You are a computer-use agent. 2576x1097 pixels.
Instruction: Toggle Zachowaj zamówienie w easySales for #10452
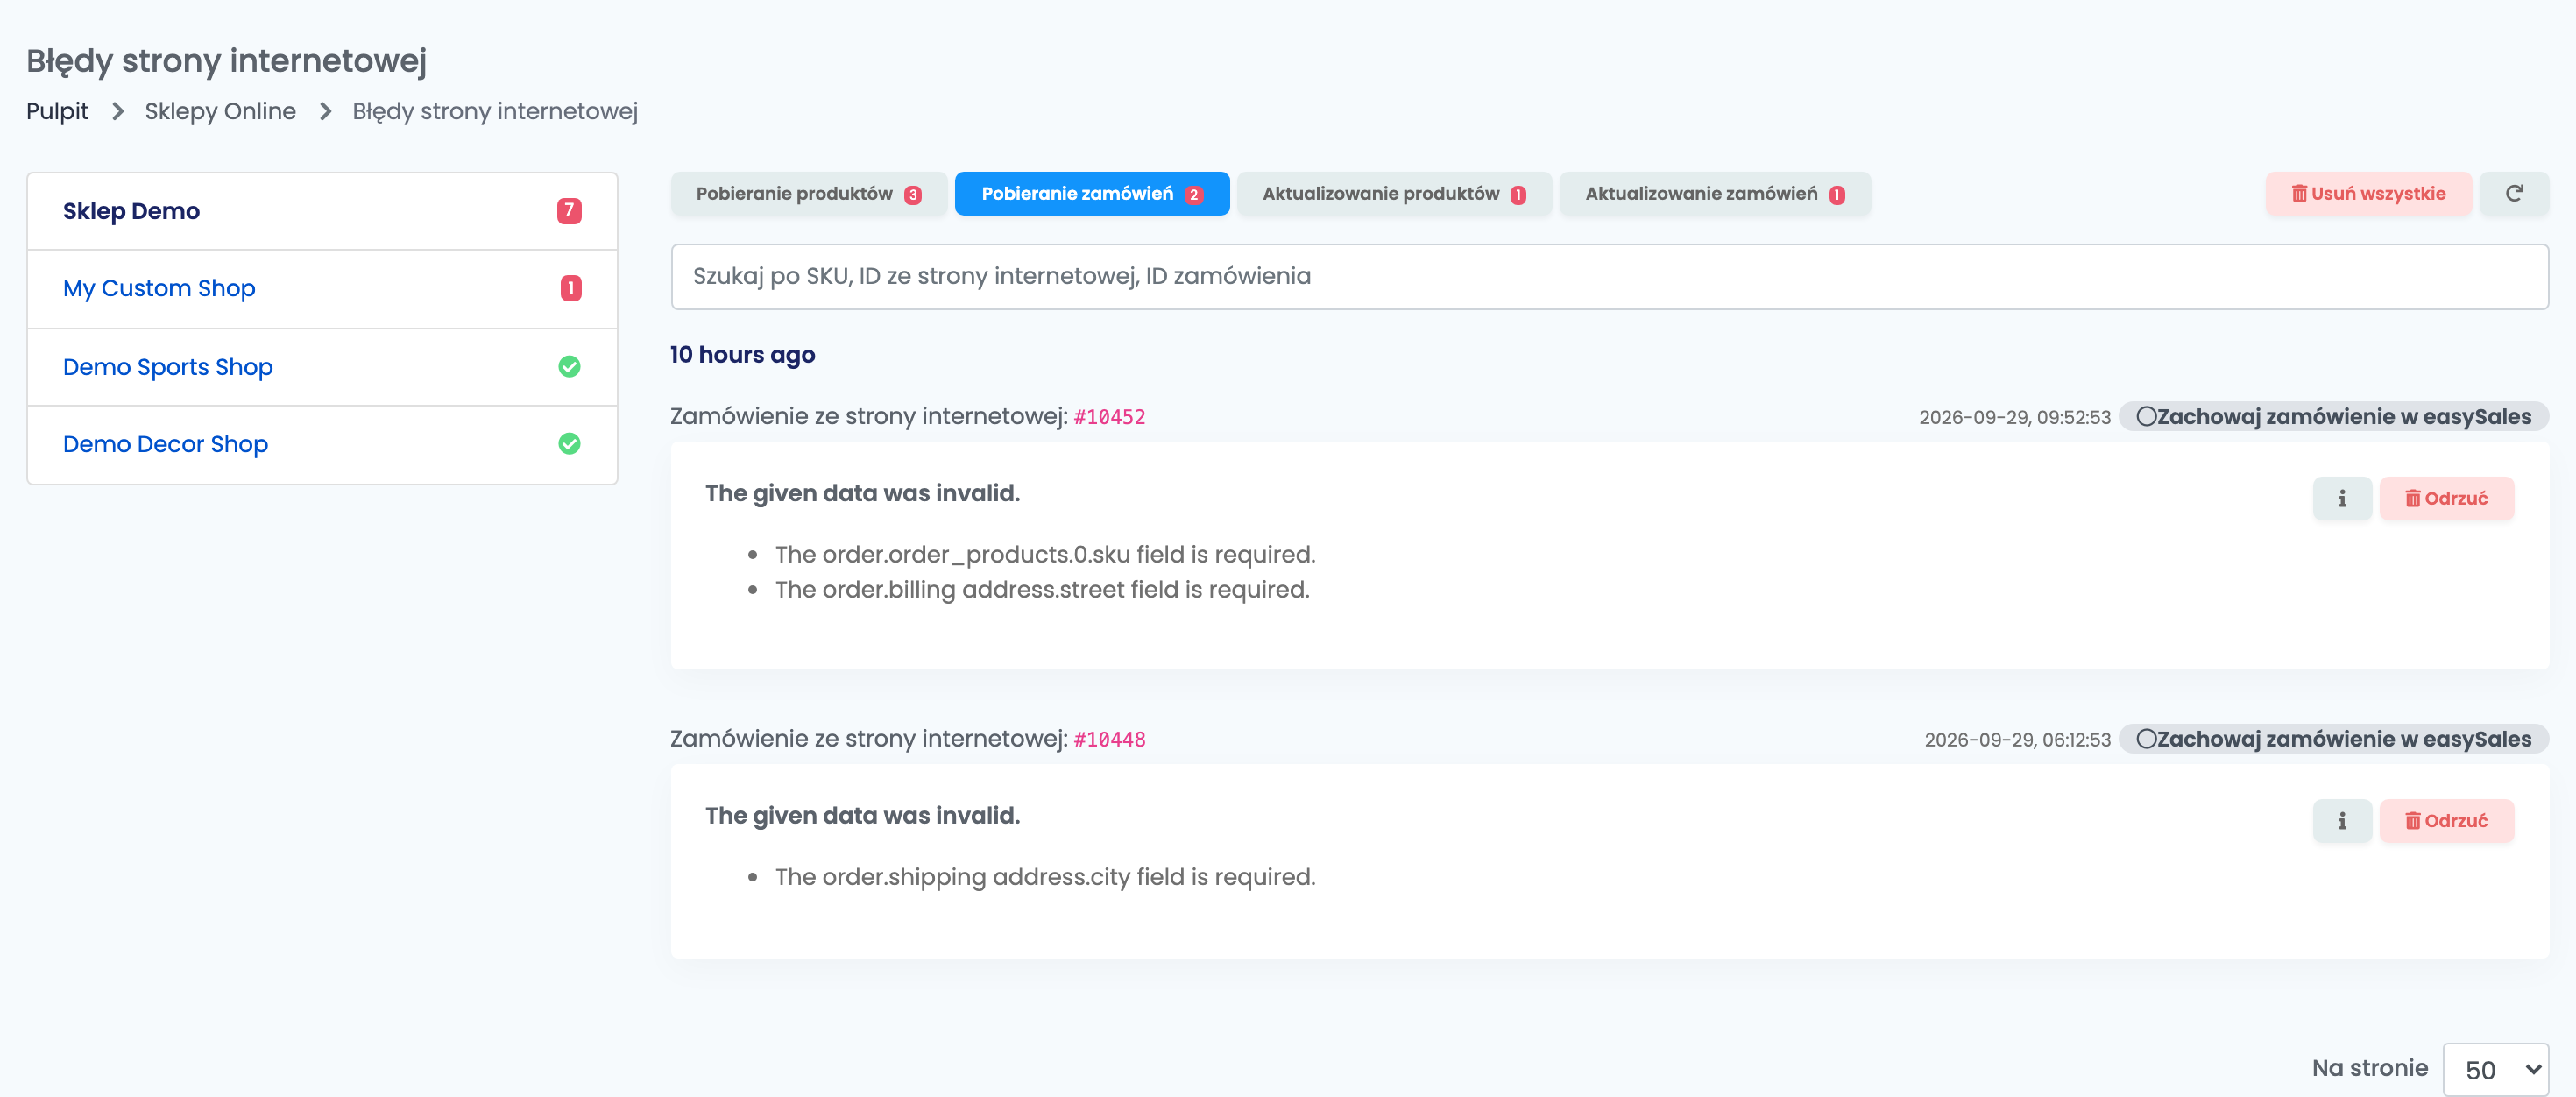(x=2333, y=416)
